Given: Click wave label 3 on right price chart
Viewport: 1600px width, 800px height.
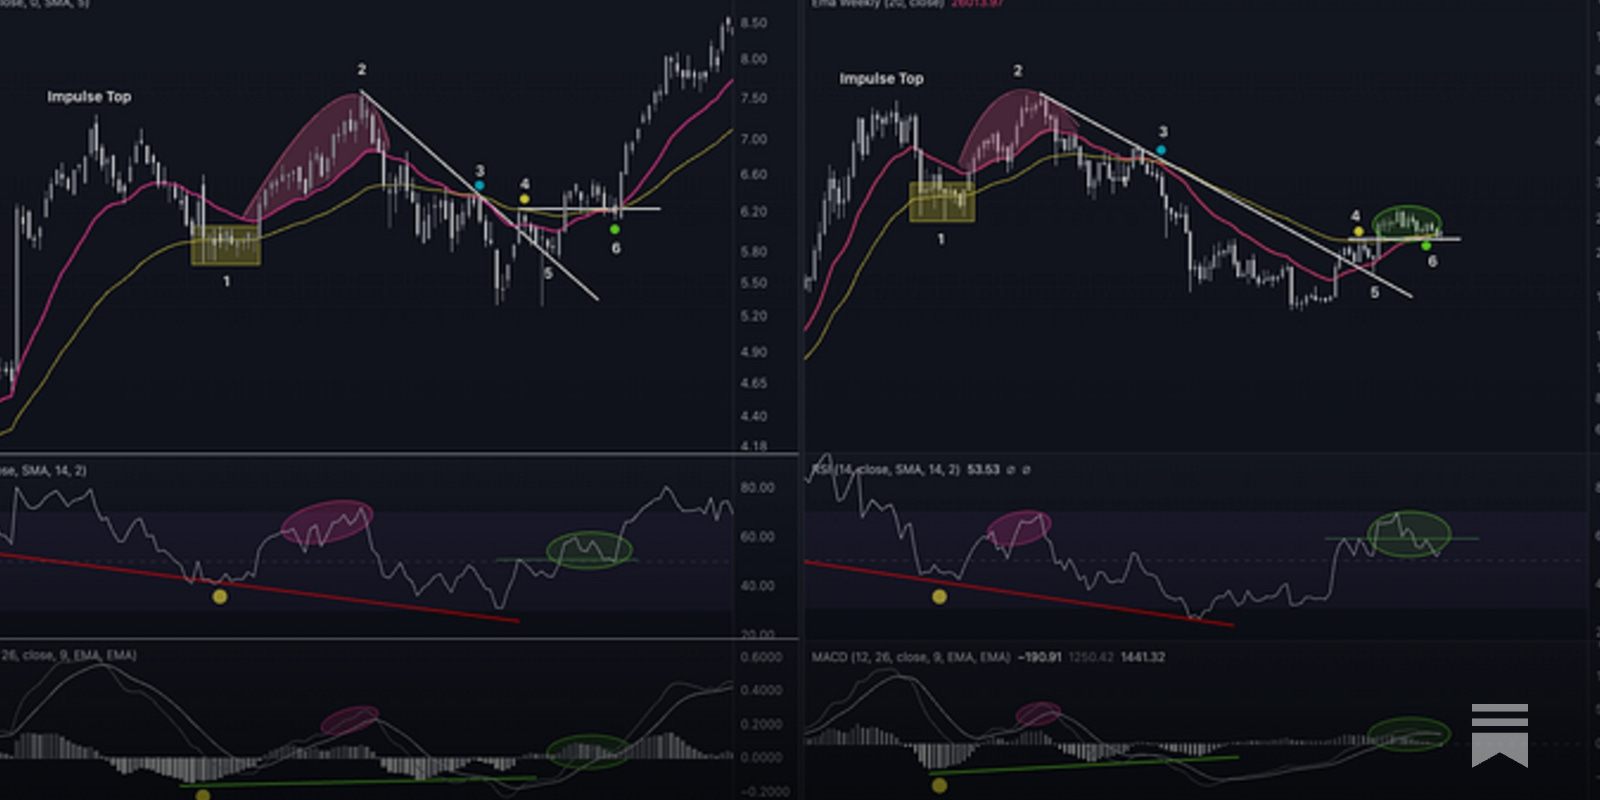Looking at the screenshot, I should click(1162, 132).
